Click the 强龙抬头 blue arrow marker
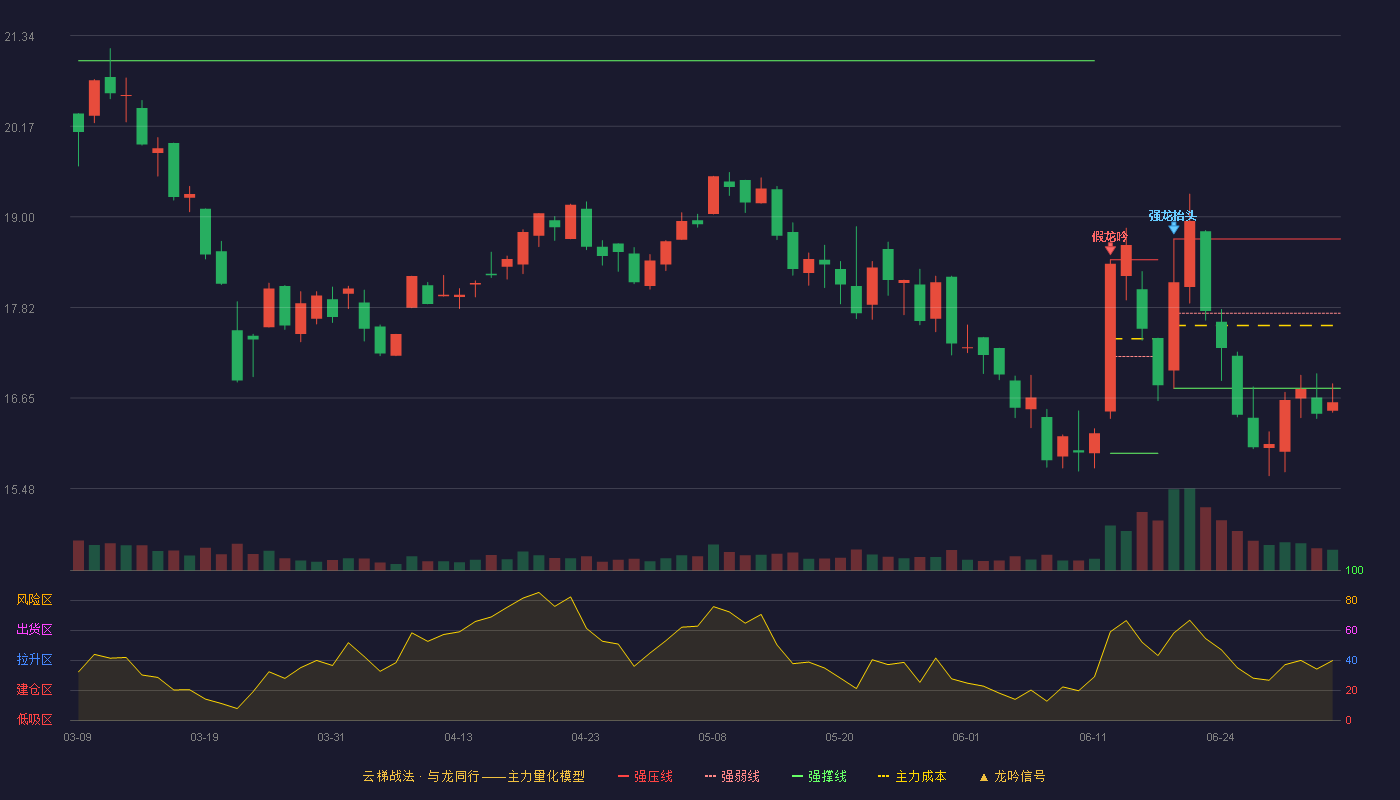This screenshot has width=1400, height=800. click(1173, 228)
